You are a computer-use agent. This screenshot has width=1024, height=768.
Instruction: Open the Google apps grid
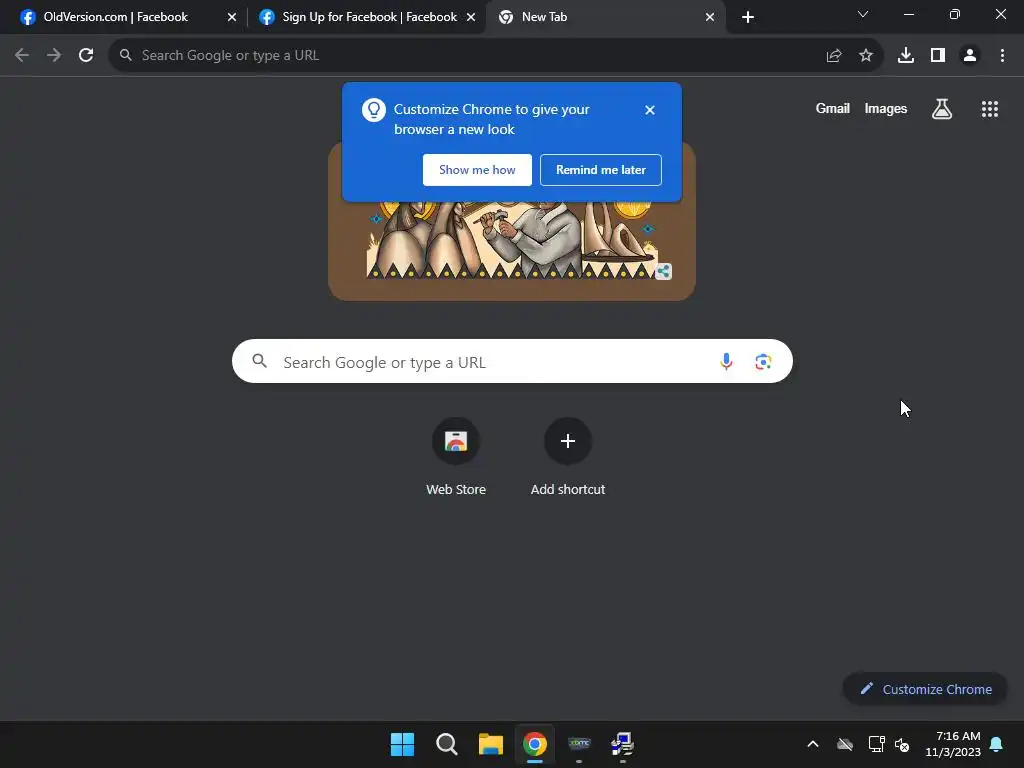click(990, 109)
